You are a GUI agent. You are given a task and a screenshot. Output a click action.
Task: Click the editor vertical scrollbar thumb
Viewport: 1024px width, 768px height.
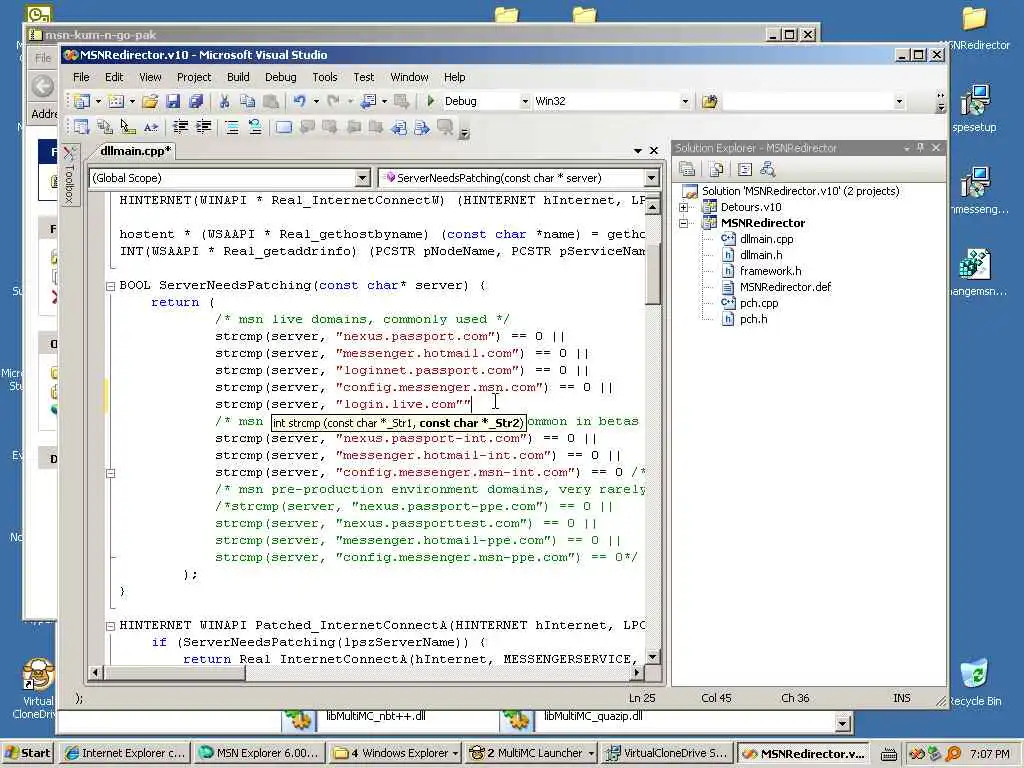pyautogui.click(x=652, y=272)
